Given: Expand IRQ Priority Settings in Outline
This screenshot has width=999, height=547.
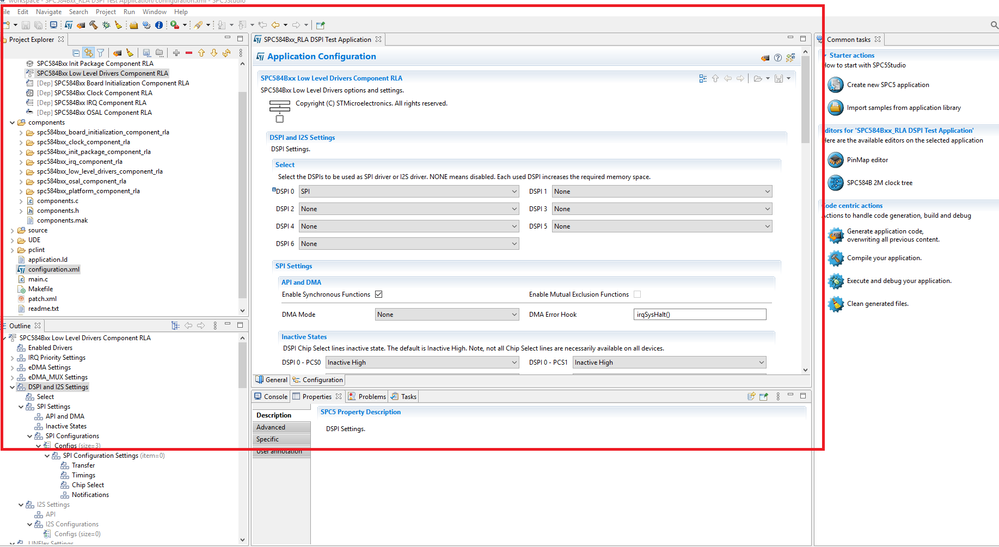Looking at the screenshot, I should 12,358.
